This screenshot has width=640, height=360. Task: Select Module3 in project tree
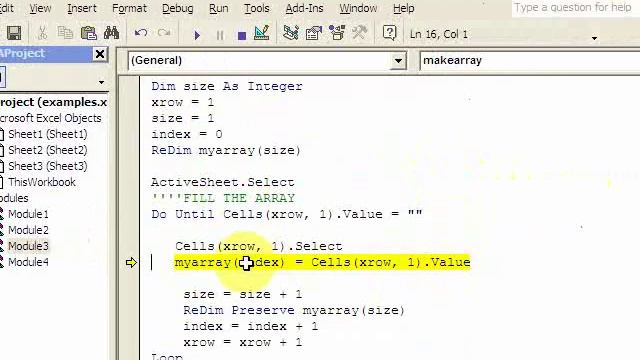click(28, 246)
